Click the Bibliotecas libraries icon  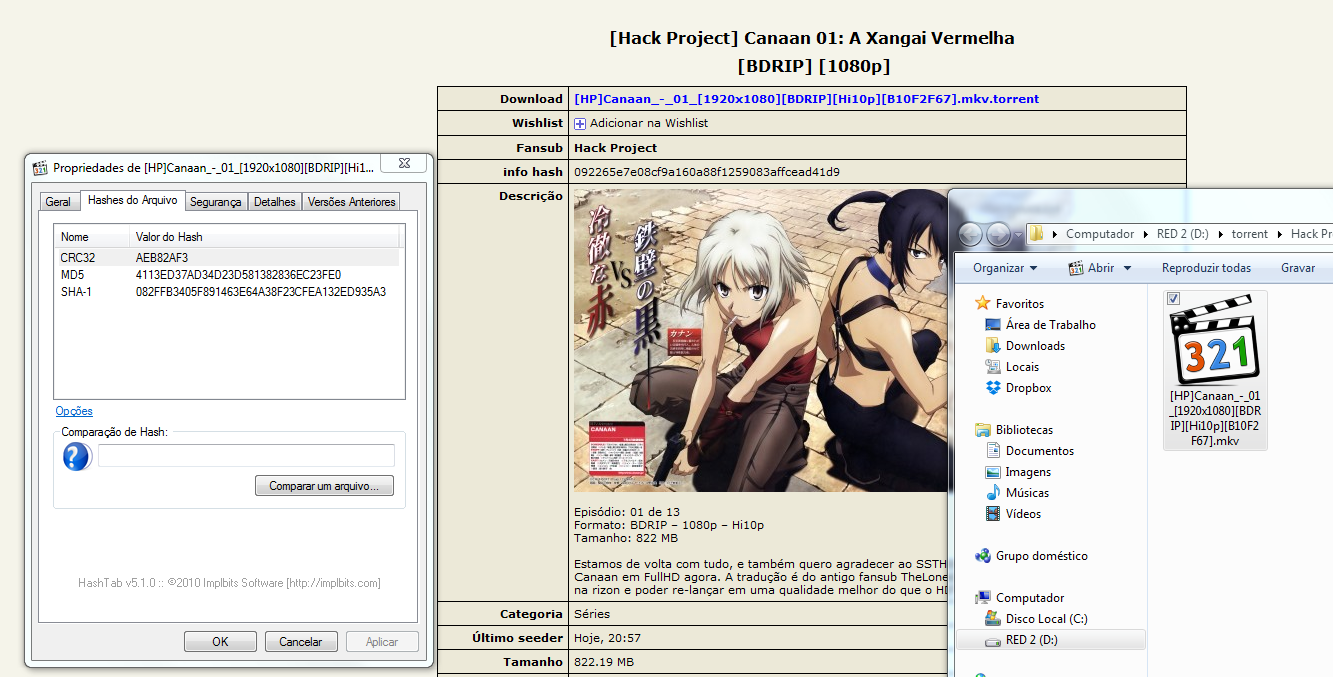pos(983,429)
